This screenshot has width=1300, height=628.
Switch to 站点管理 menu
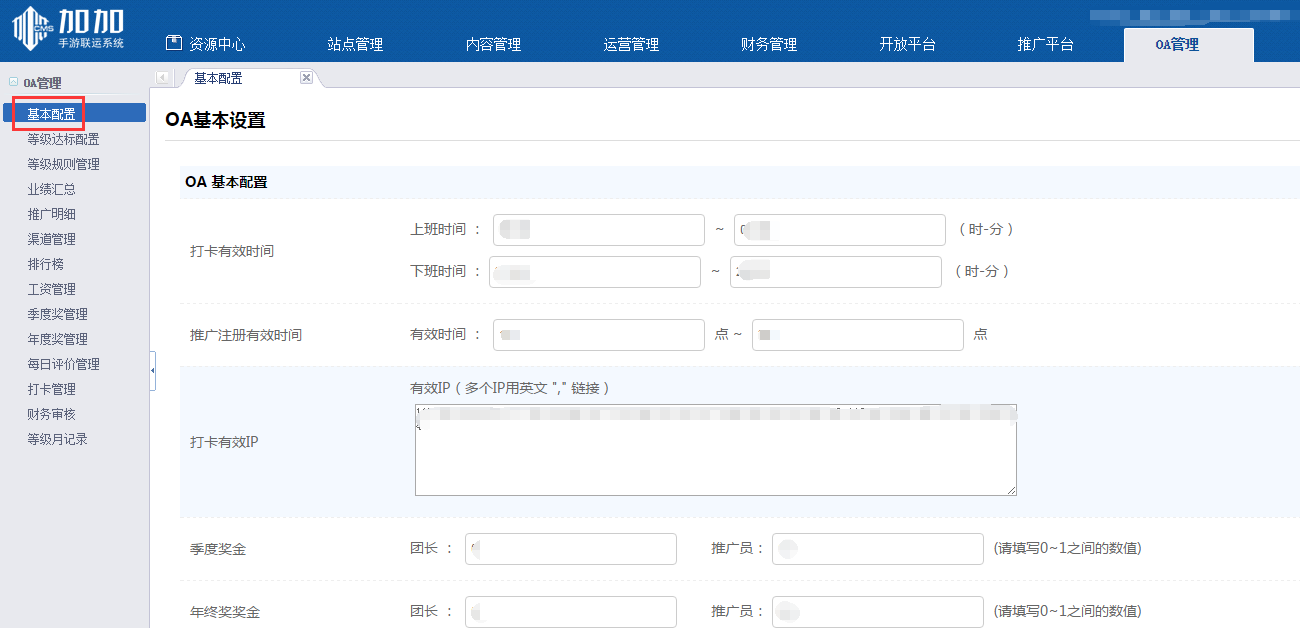pos(355,44)
